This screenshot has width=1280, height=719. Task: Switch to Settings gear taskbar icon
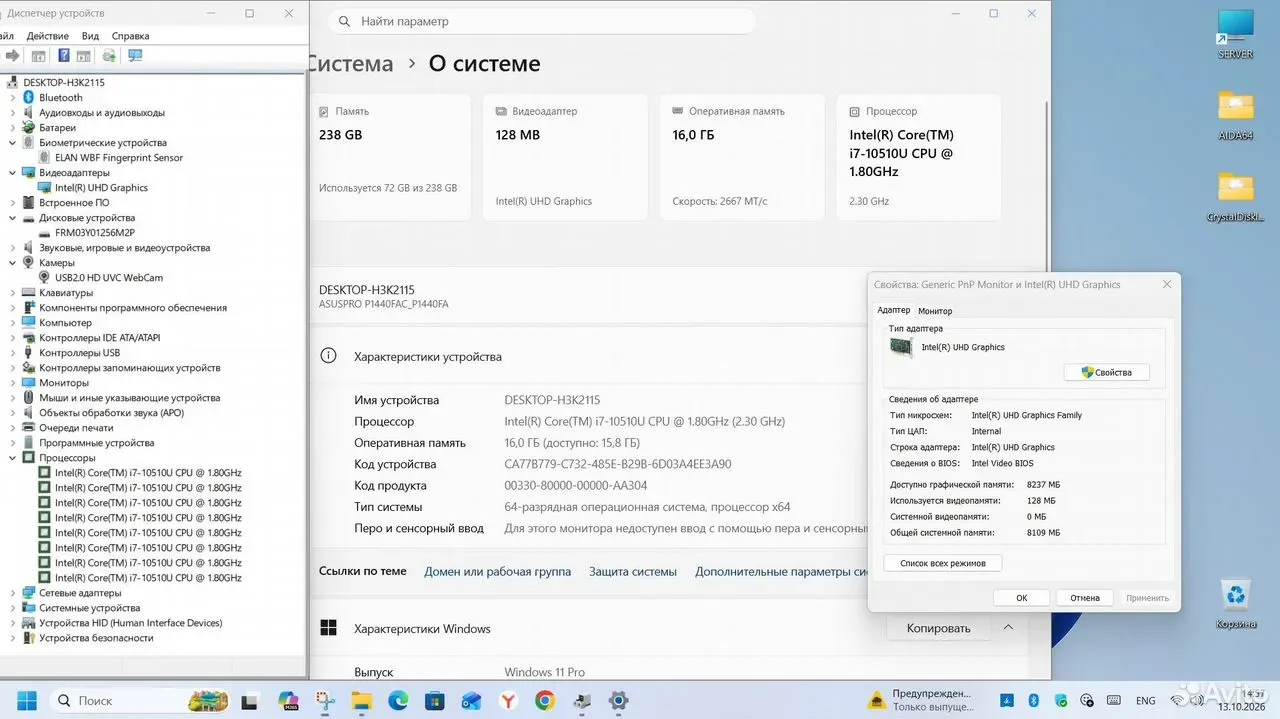pyautogui.click(x=619, y=700)
